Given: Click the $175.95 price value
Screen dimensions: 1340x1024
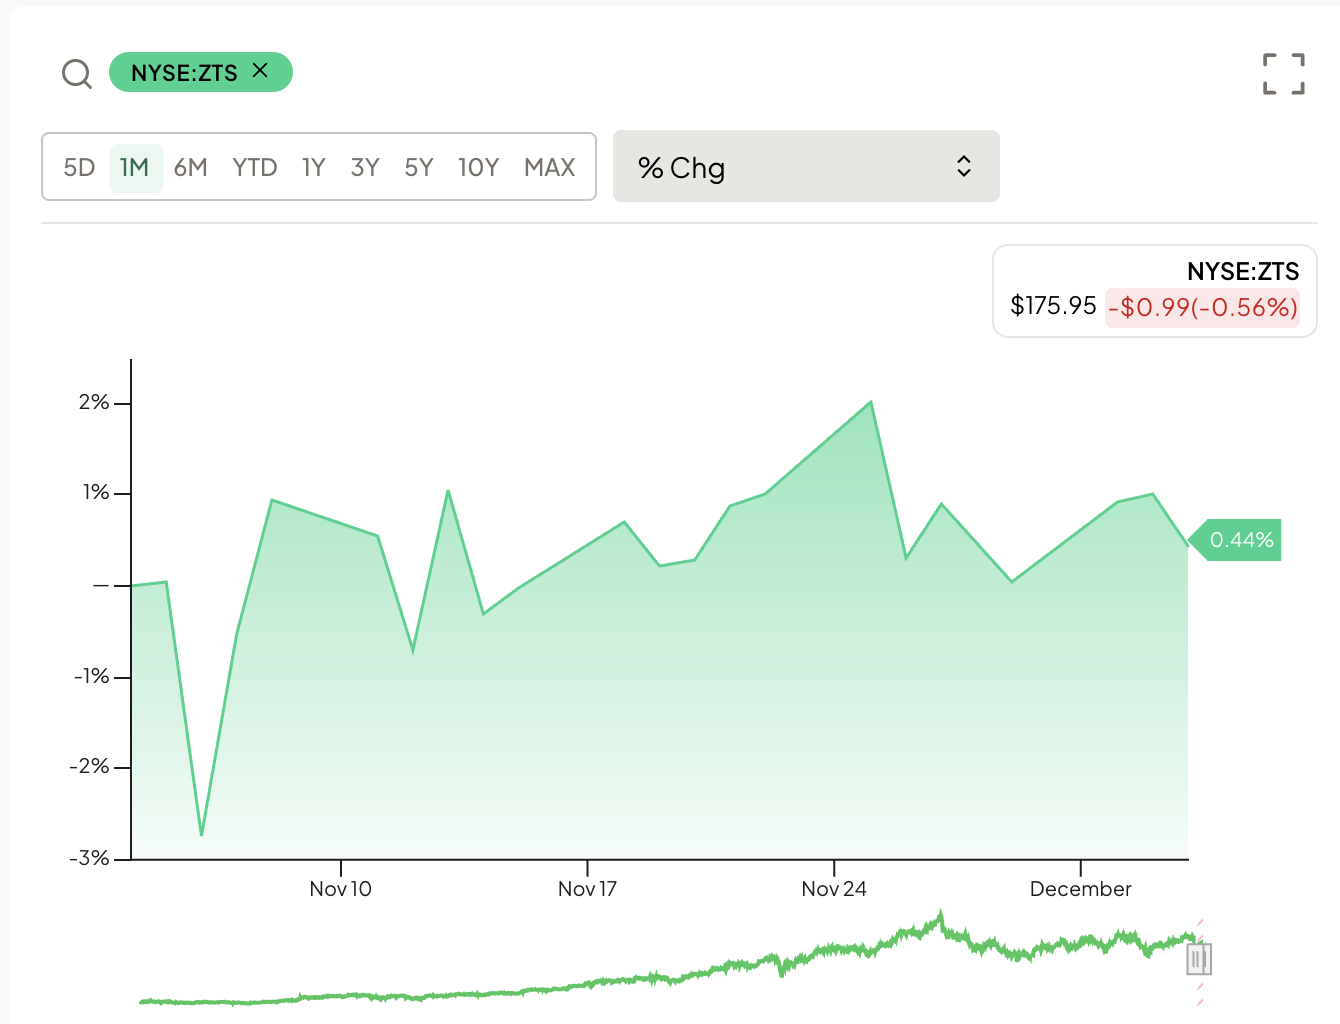Looking at the screenshot, I should [x=1053, y=306].
